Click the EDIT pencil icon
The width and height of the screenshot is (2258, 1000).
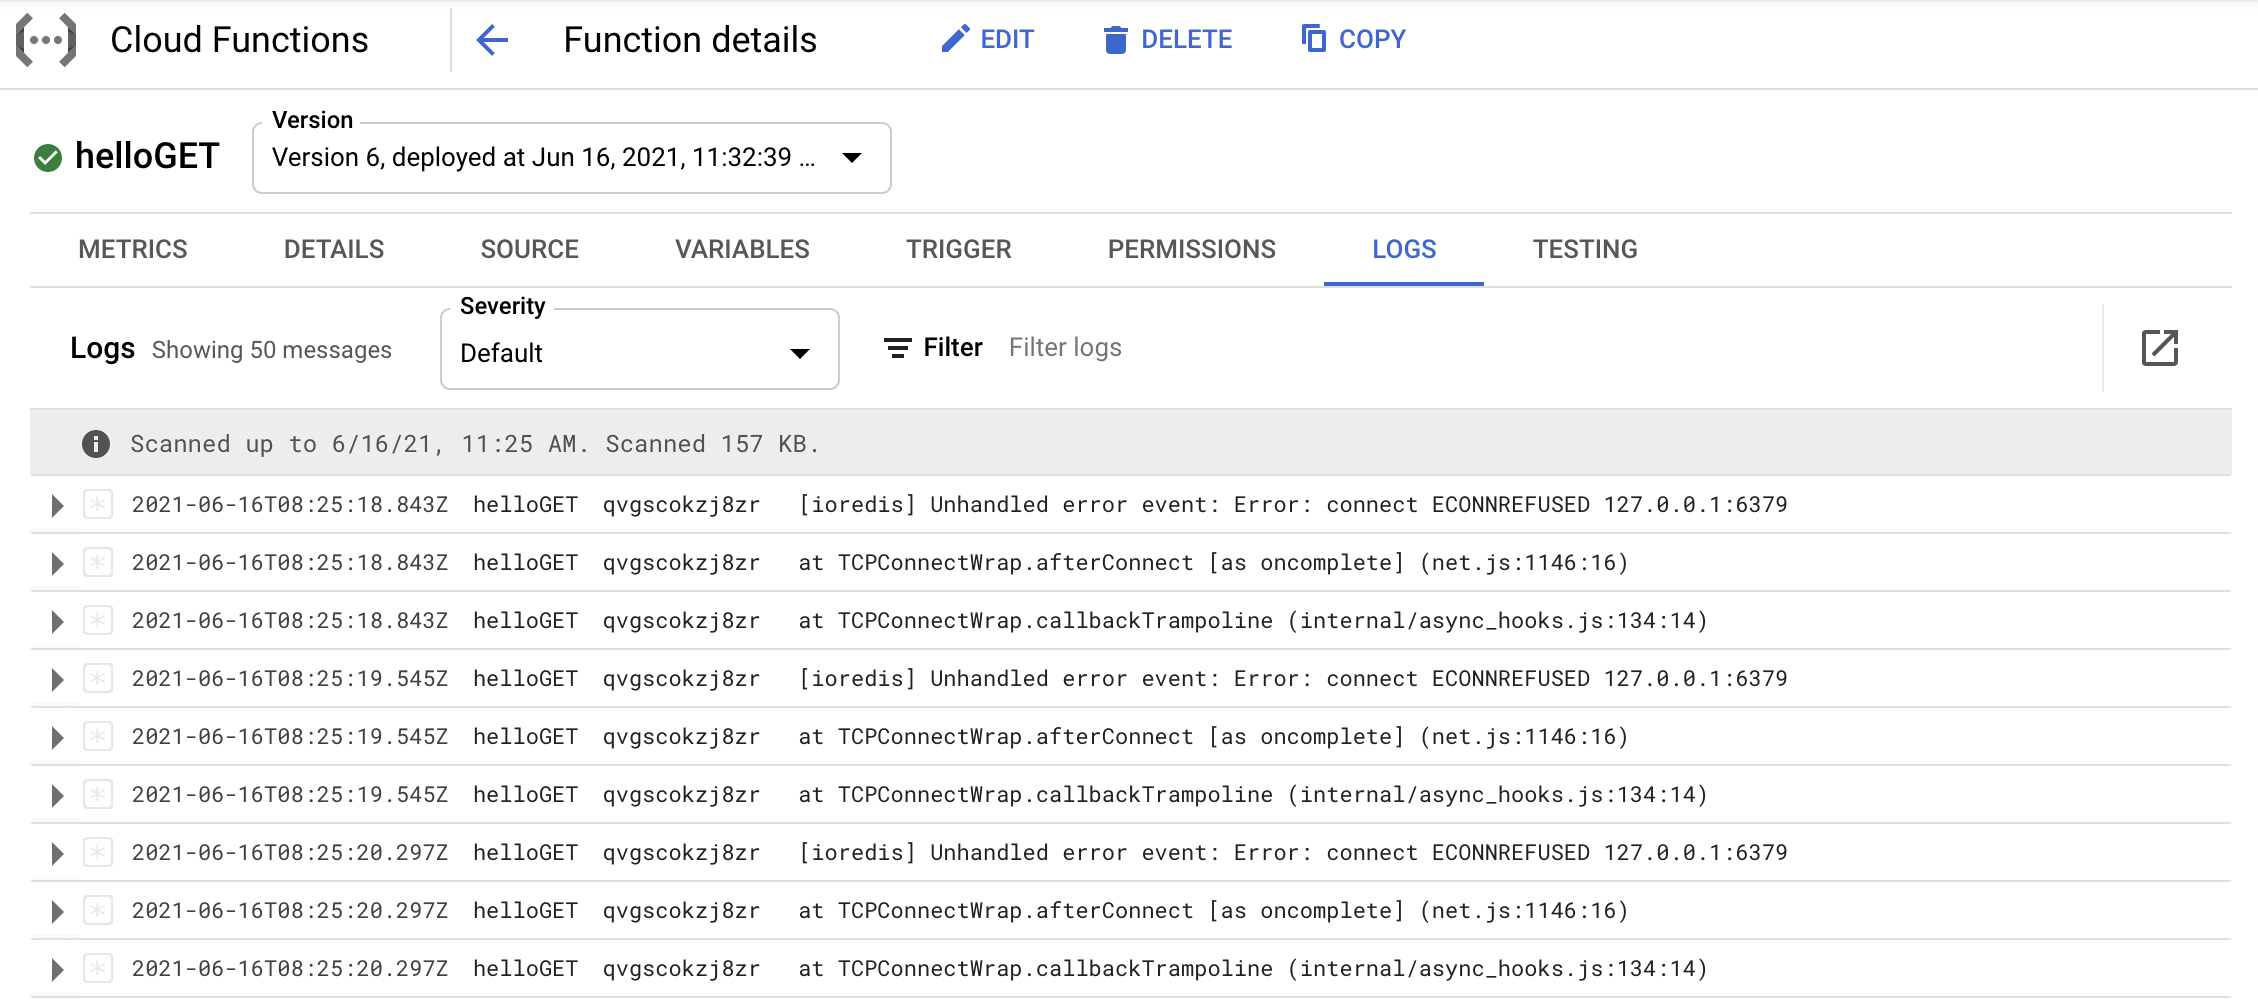[x=955, y=39]
